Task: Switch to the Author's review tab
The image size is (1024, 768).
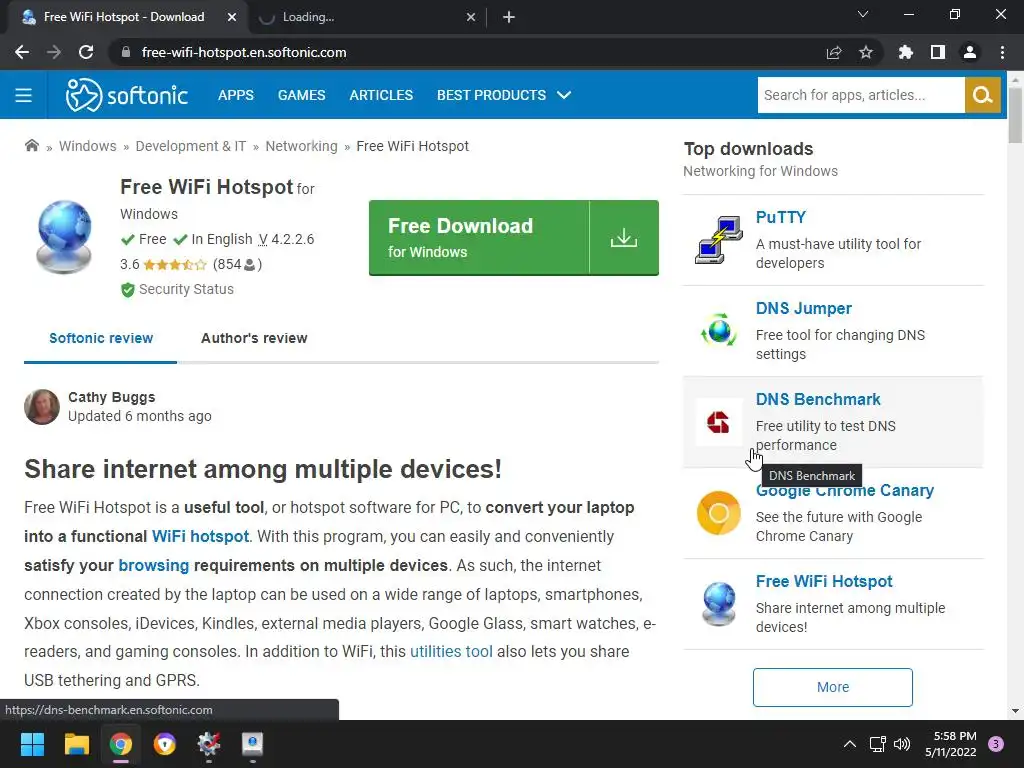Action: coord(254,338)
